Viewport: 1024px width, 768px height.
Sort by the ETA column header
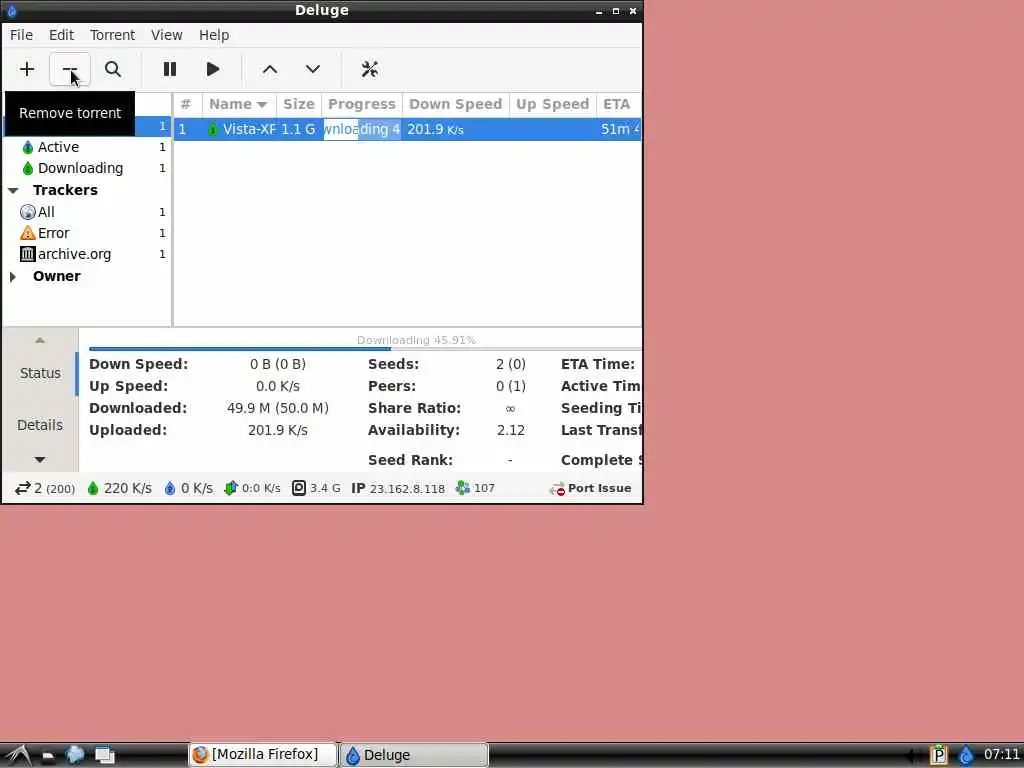(618, 104)
